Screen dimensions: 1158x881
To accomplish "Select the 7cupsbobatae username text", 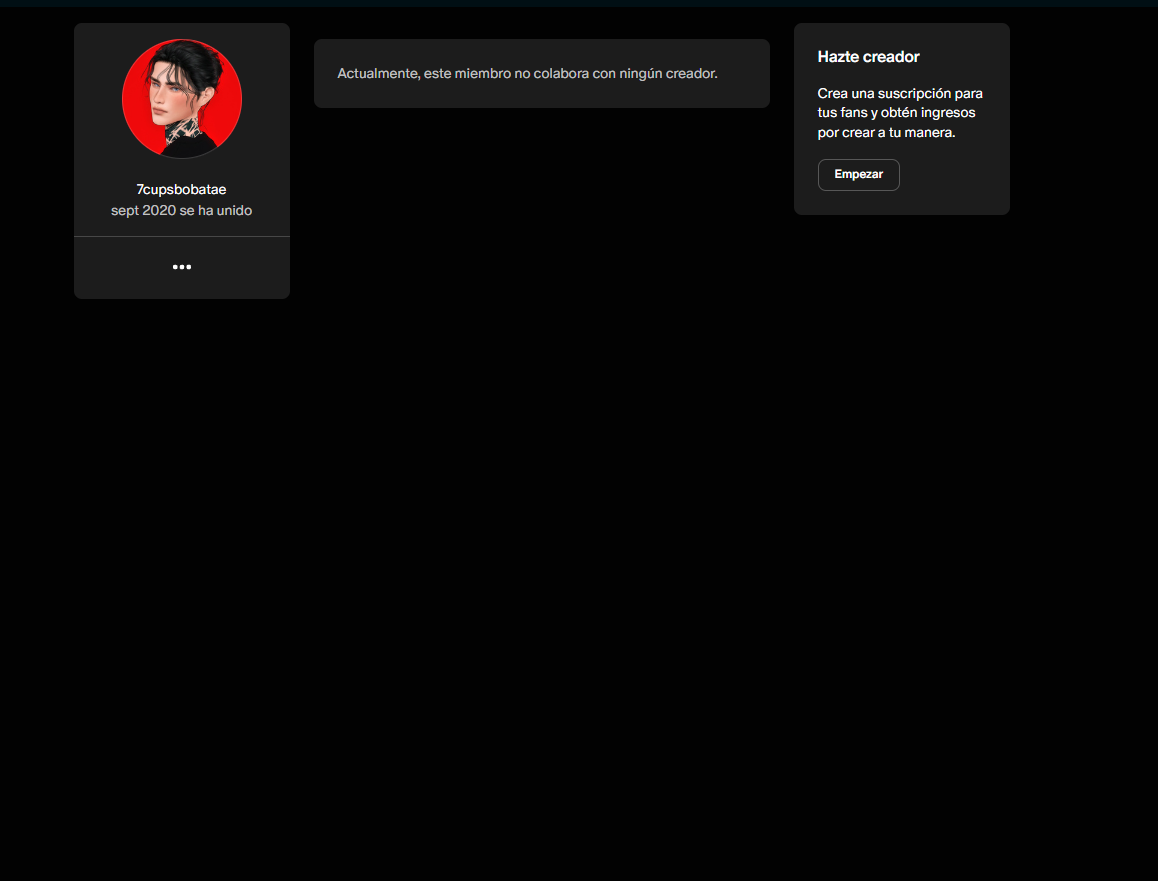I will click(x=181, y=190).
